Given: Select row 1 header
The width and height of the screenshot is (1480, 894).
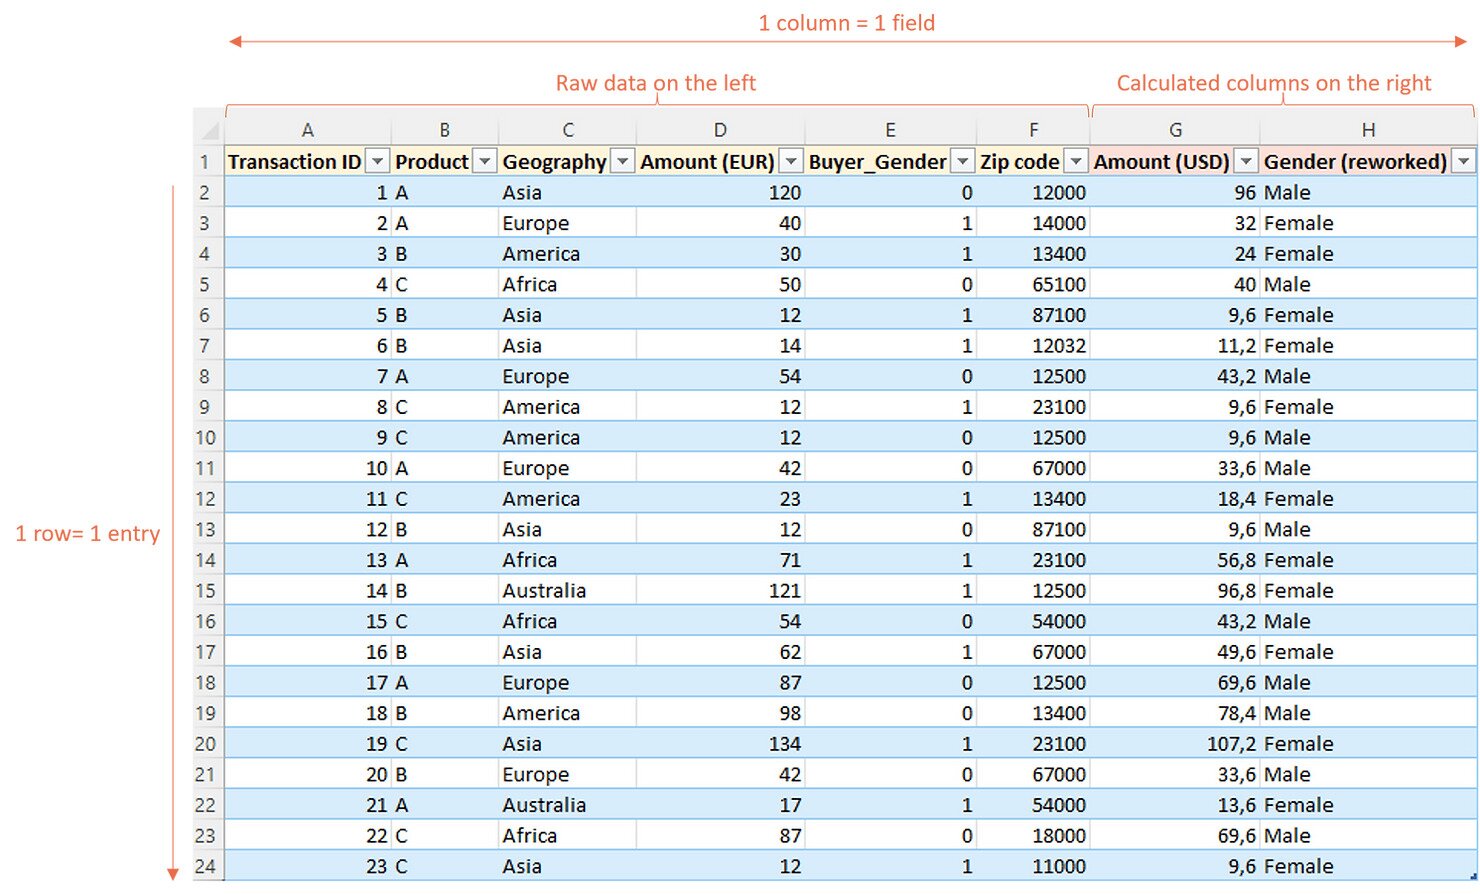Looking at the screenshot, I should 205,162.
